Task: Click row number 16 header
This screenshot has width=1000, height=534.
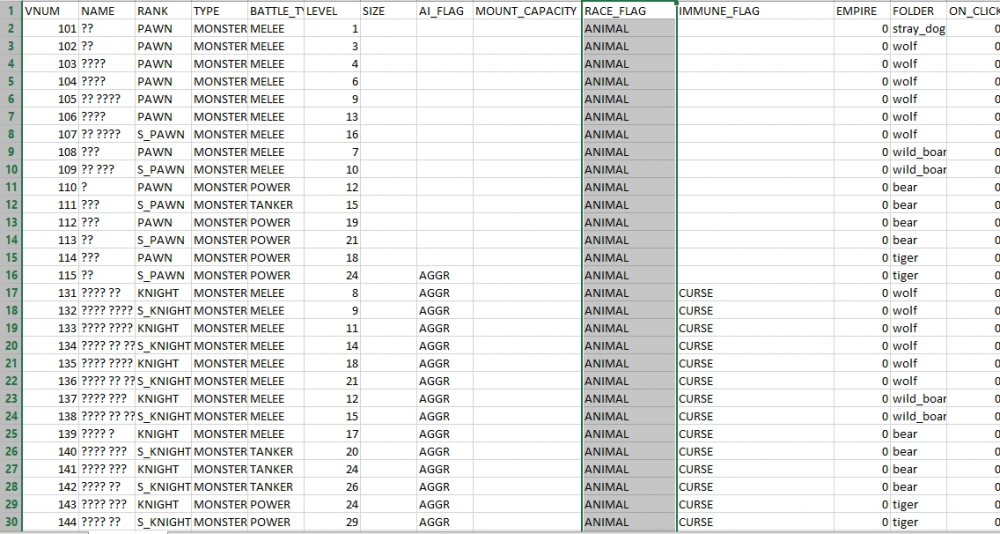Action: point(11,276)
